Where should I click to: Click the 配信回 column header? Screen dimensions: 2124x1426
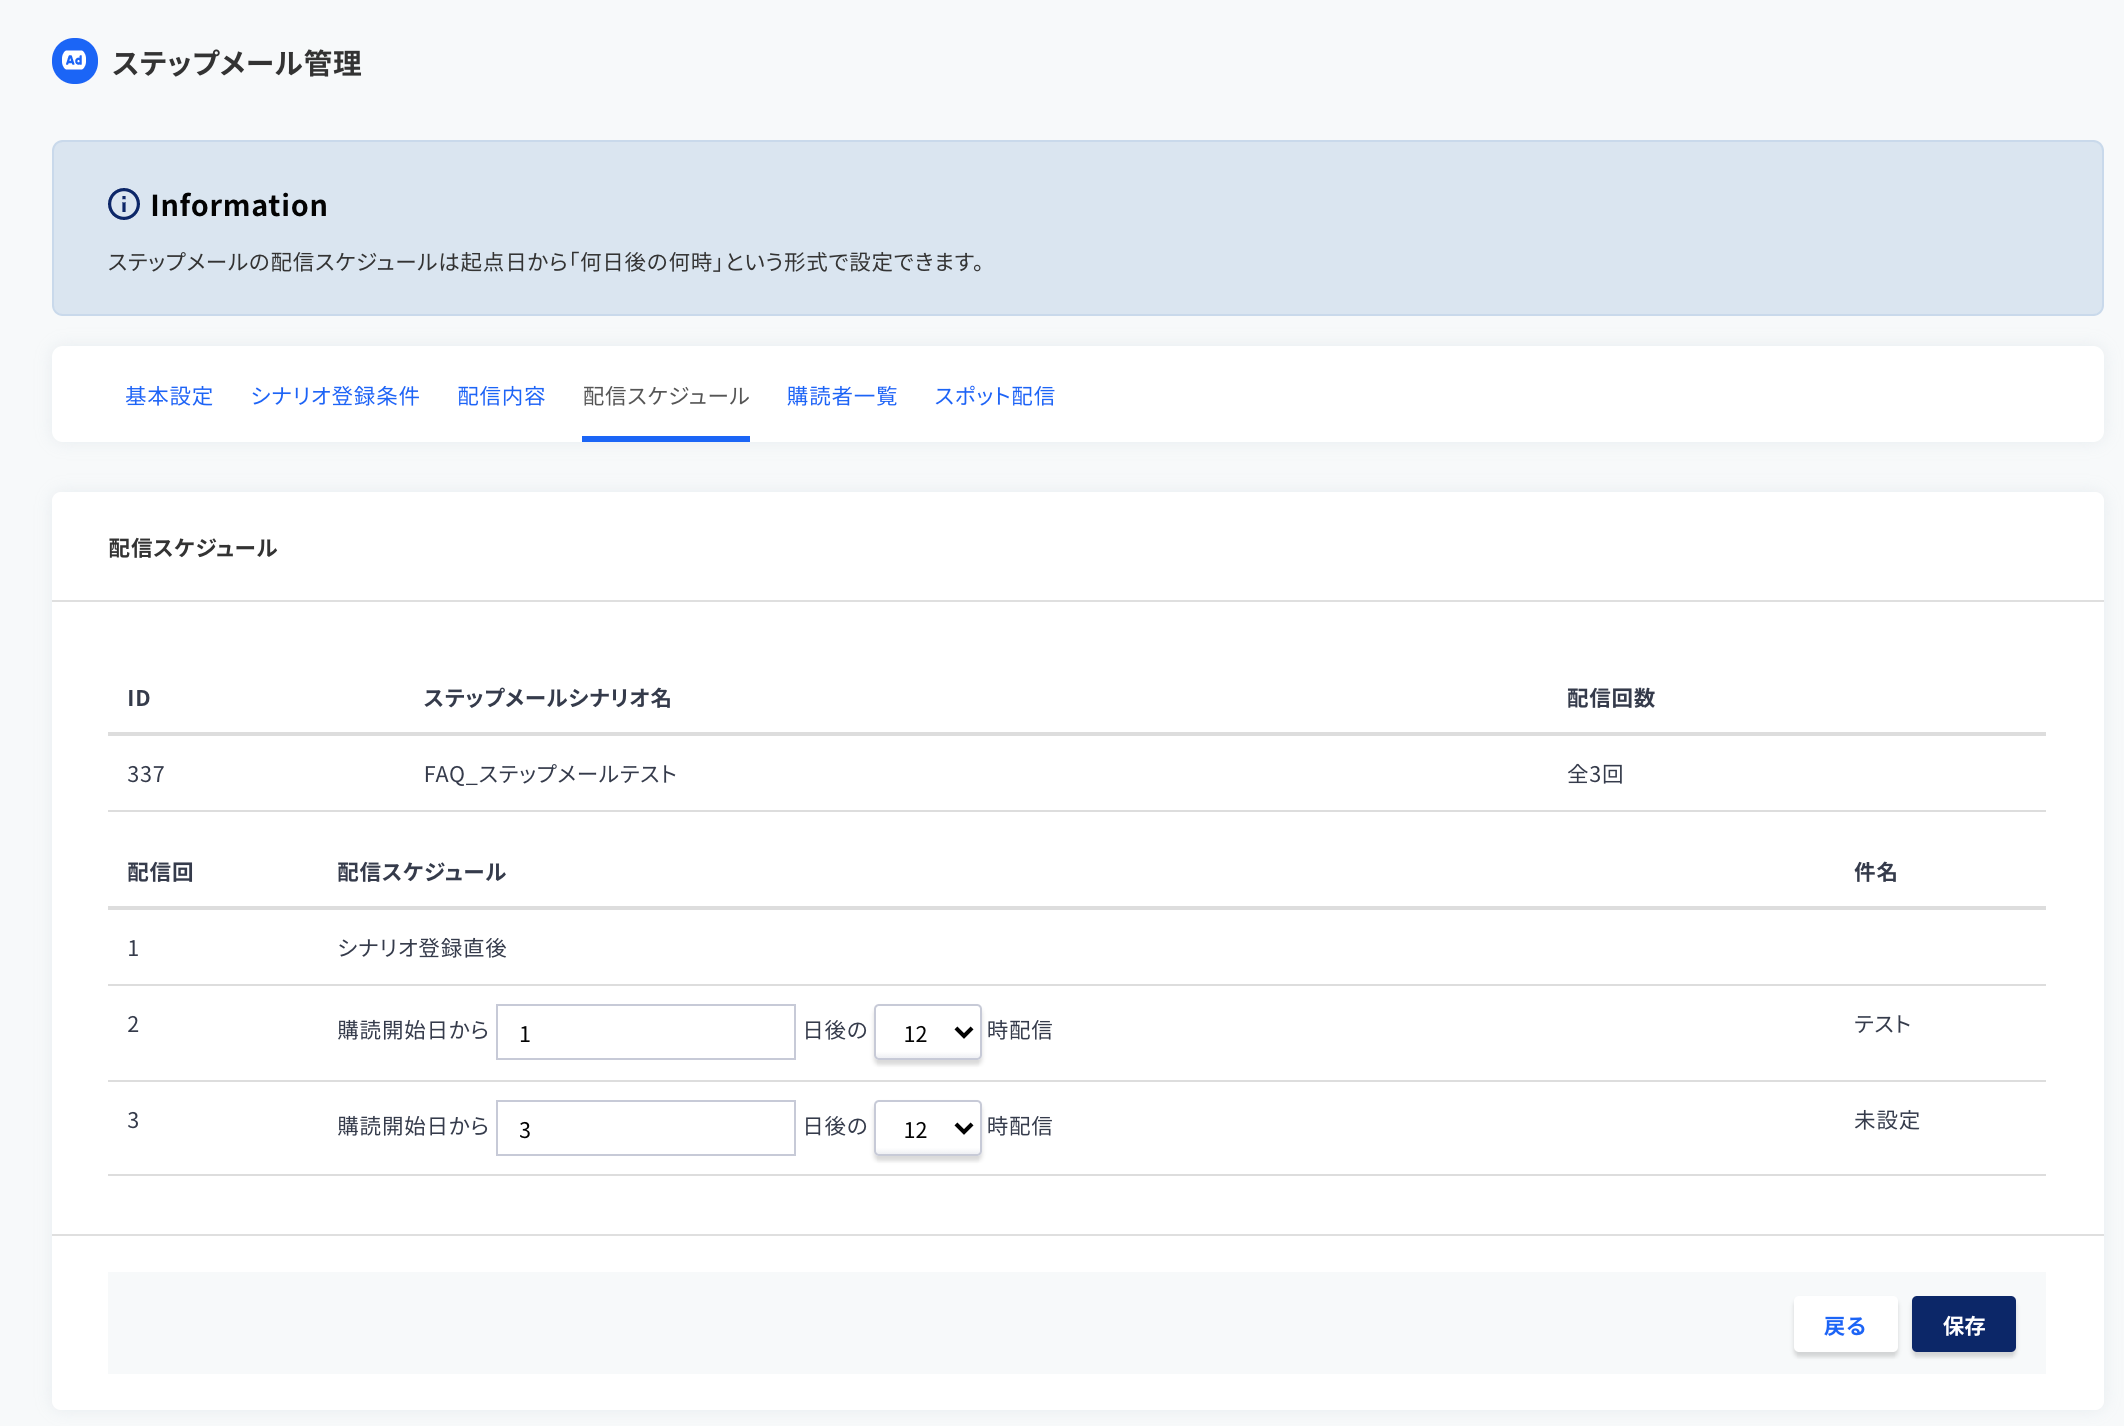point(160,872)
